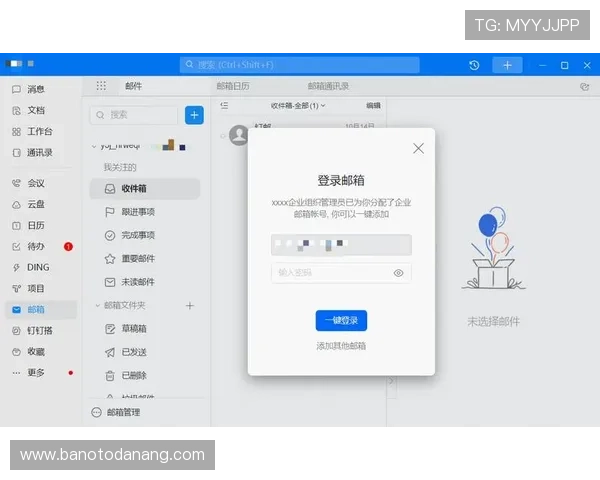This screenshot has height=480, width=600.
Task: Click the 我关注的 label
Action: pos(120,167)
